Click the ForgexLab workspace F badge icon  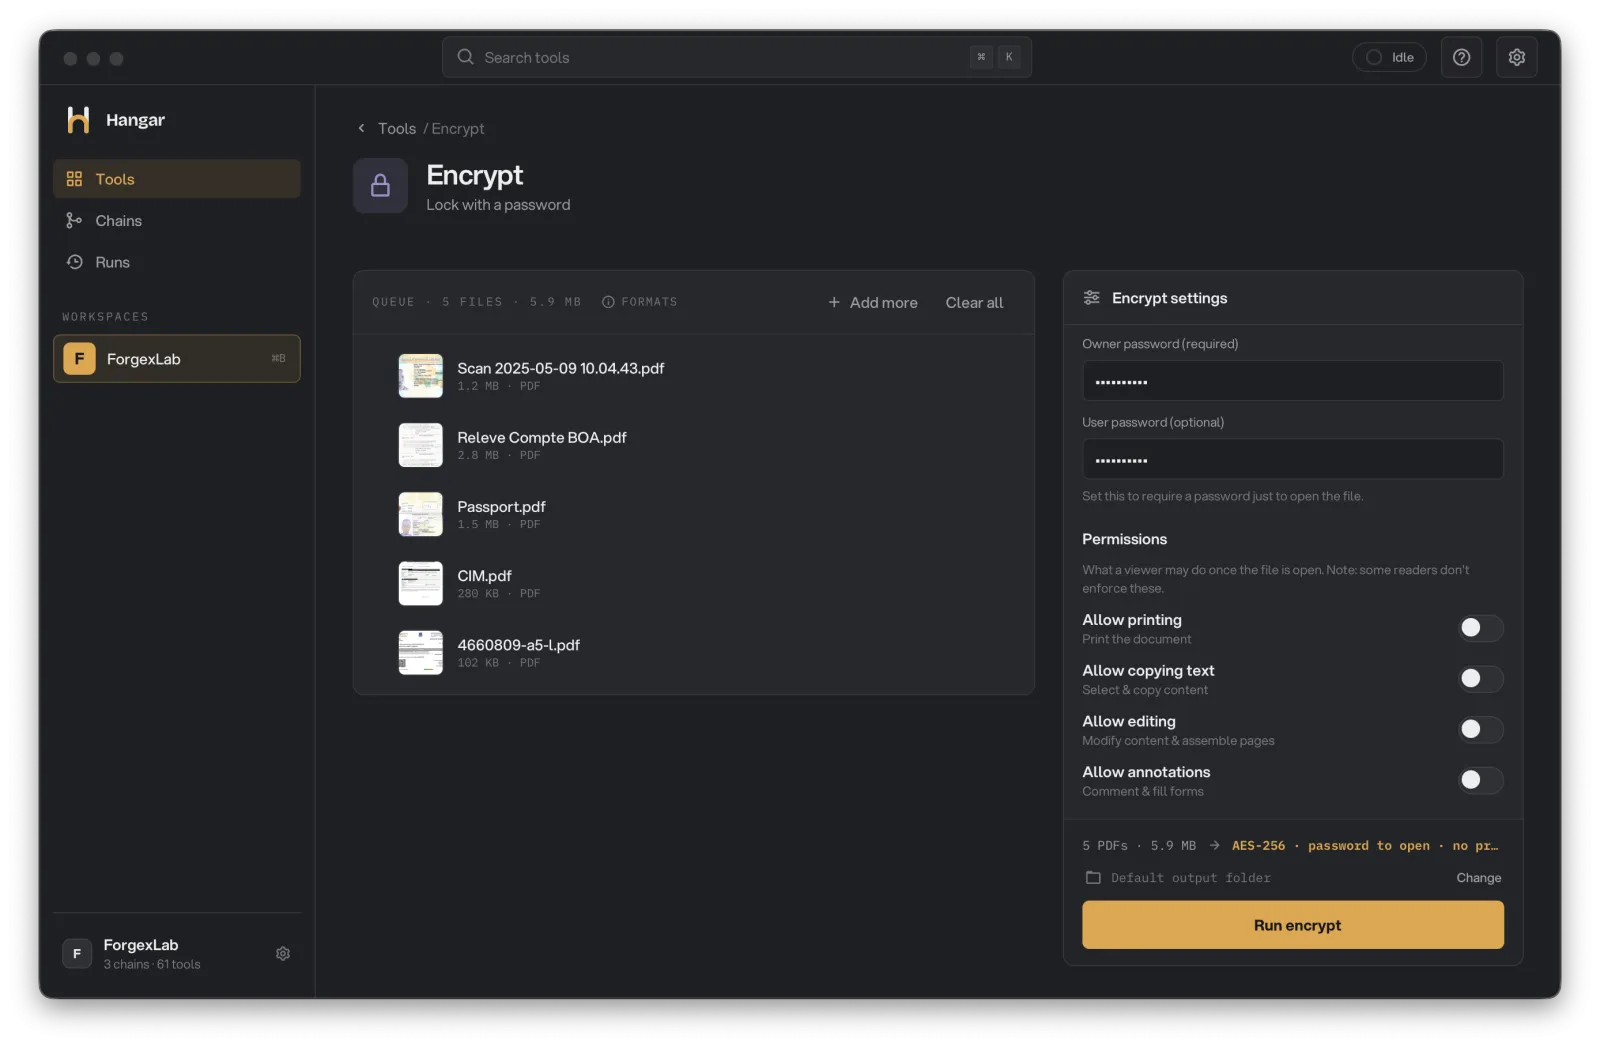tap(79, 359)
